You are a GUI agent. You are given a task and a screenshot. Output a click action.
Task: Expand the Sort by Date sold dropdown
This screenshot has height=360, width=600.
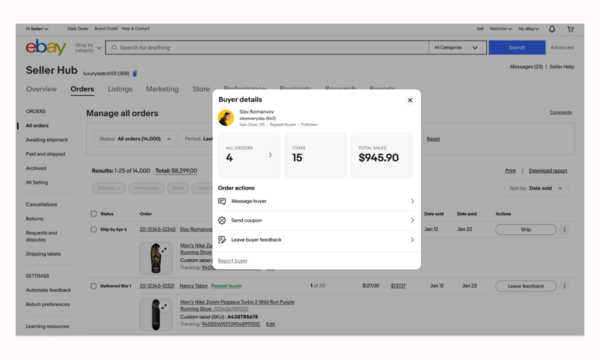536,188
